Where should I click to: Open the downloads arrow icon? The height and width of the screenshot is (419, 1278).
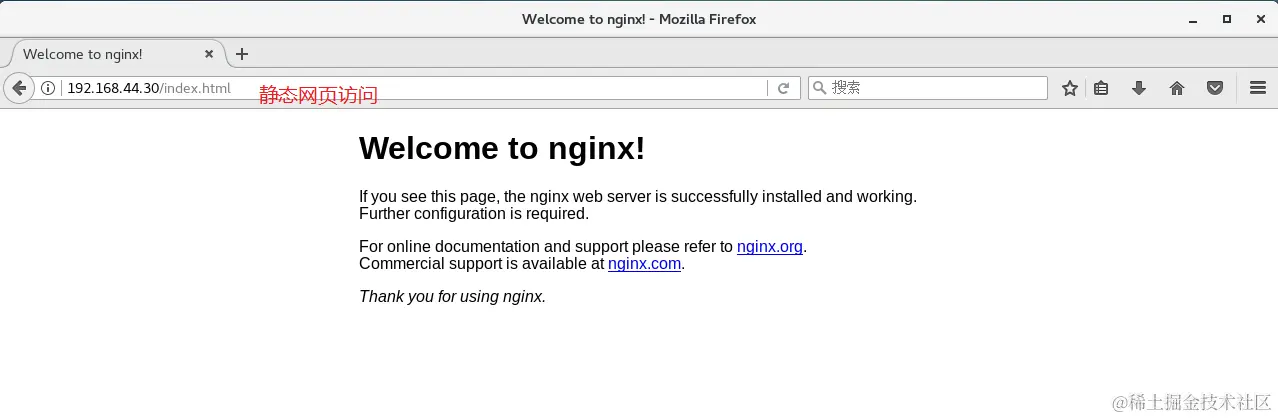(1138, 88)
